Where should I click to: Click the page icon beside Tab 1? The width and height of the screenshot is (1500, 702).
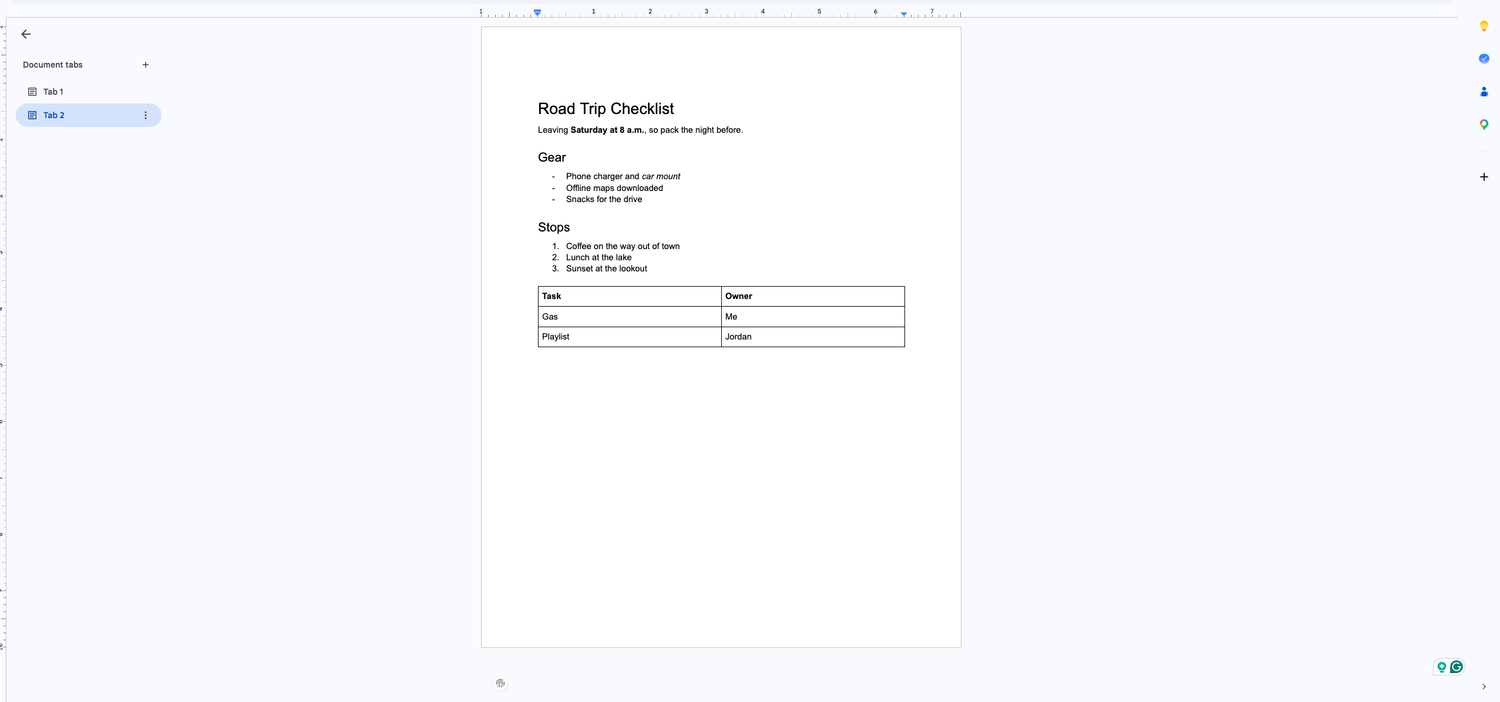(x=32, y=92)
